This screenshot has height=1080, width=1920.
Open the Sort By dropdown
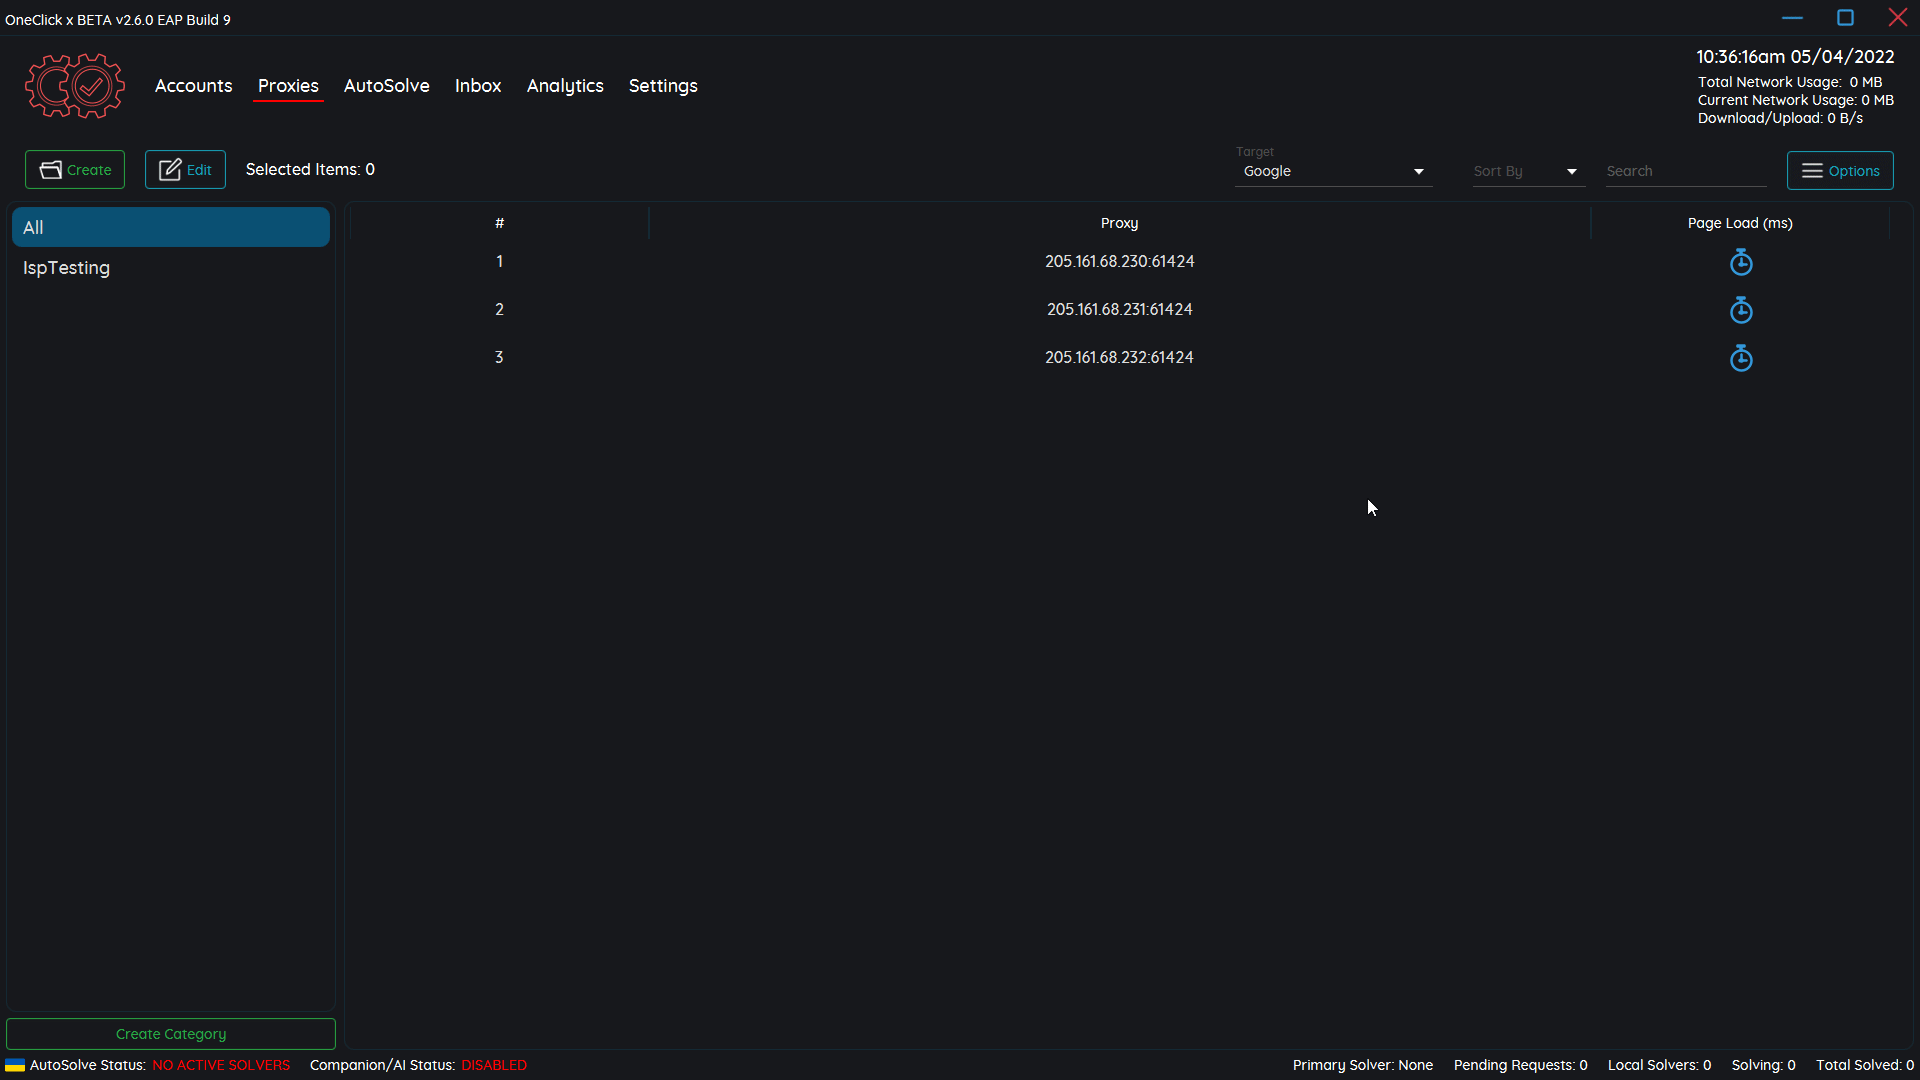pos(1527,171)
